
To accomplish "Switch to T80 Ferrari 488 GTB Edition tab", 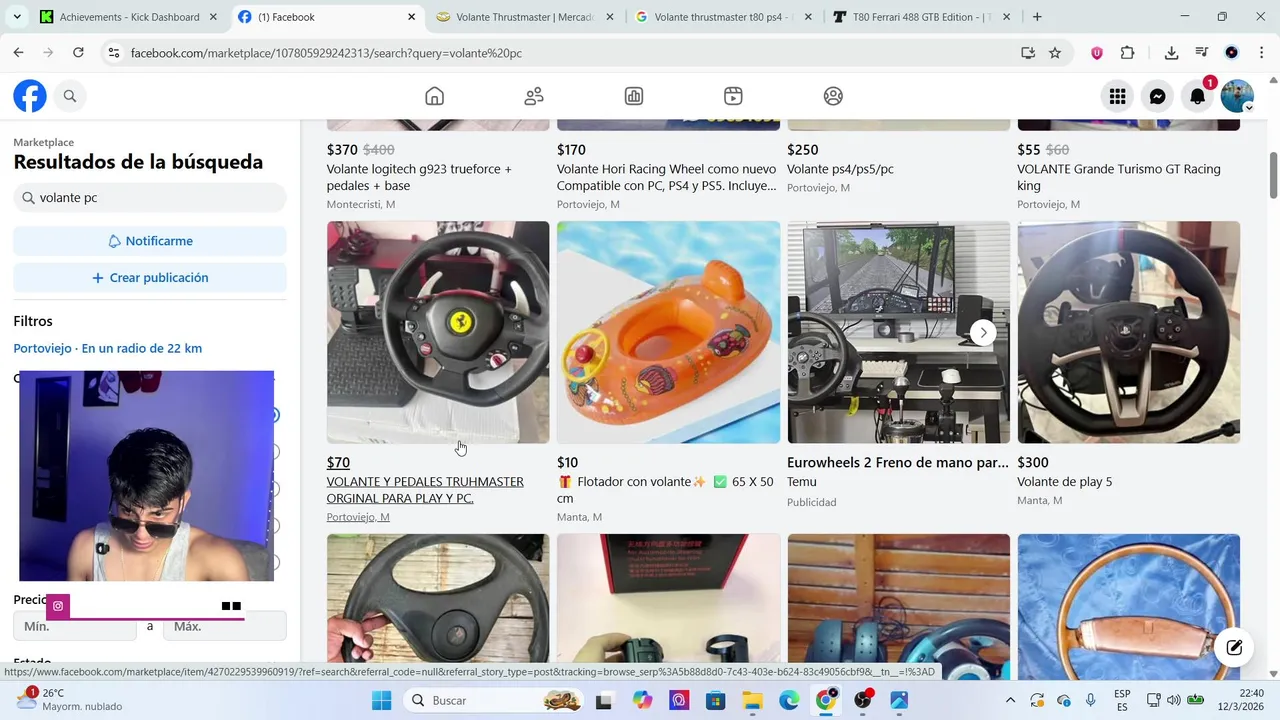I will [922, 17].
